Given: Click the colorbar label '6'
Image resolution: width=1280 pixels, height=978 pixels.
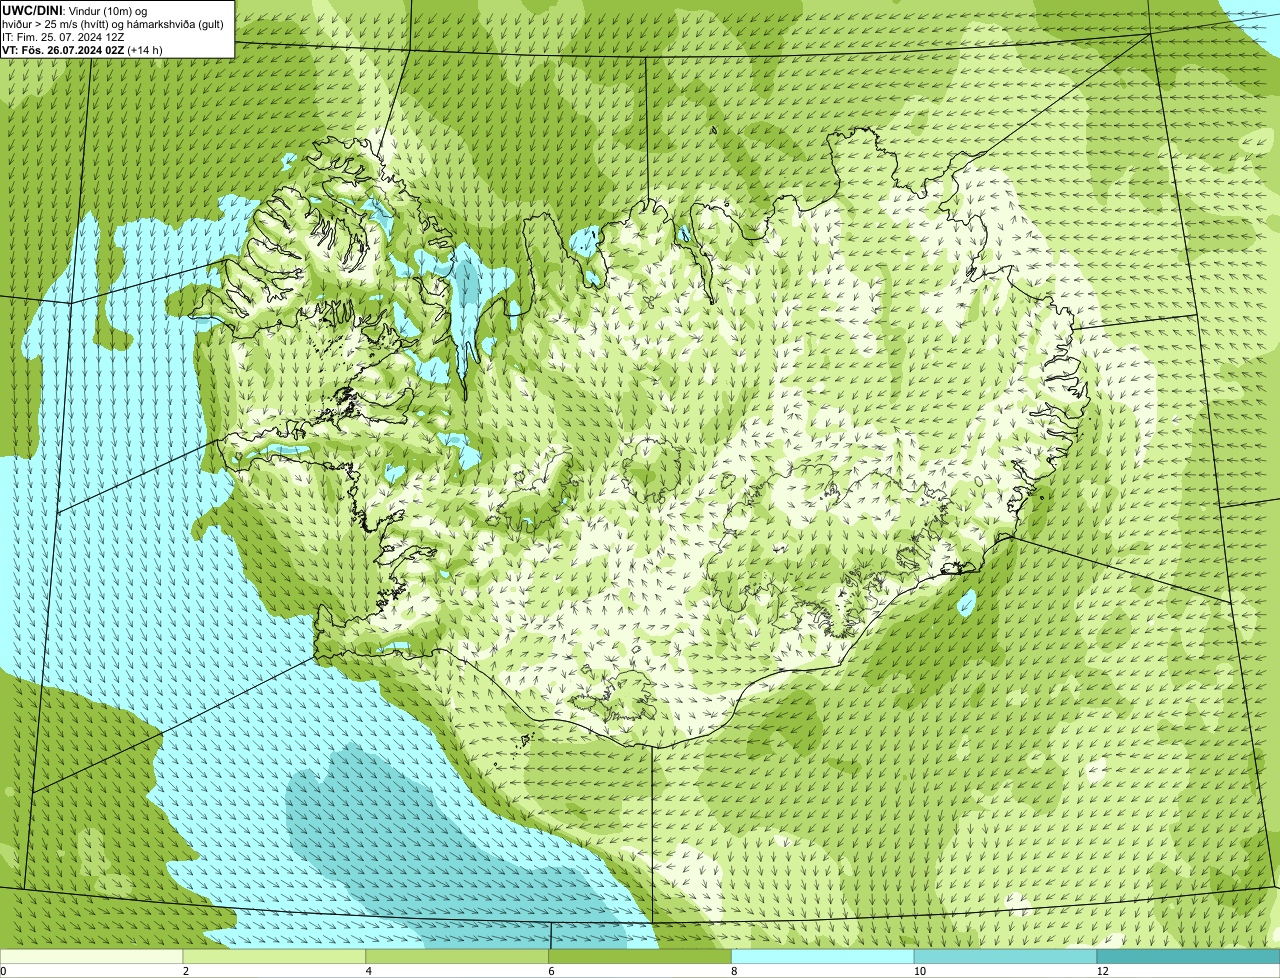Looking at the screenshot, I should [x=551, y=971].
